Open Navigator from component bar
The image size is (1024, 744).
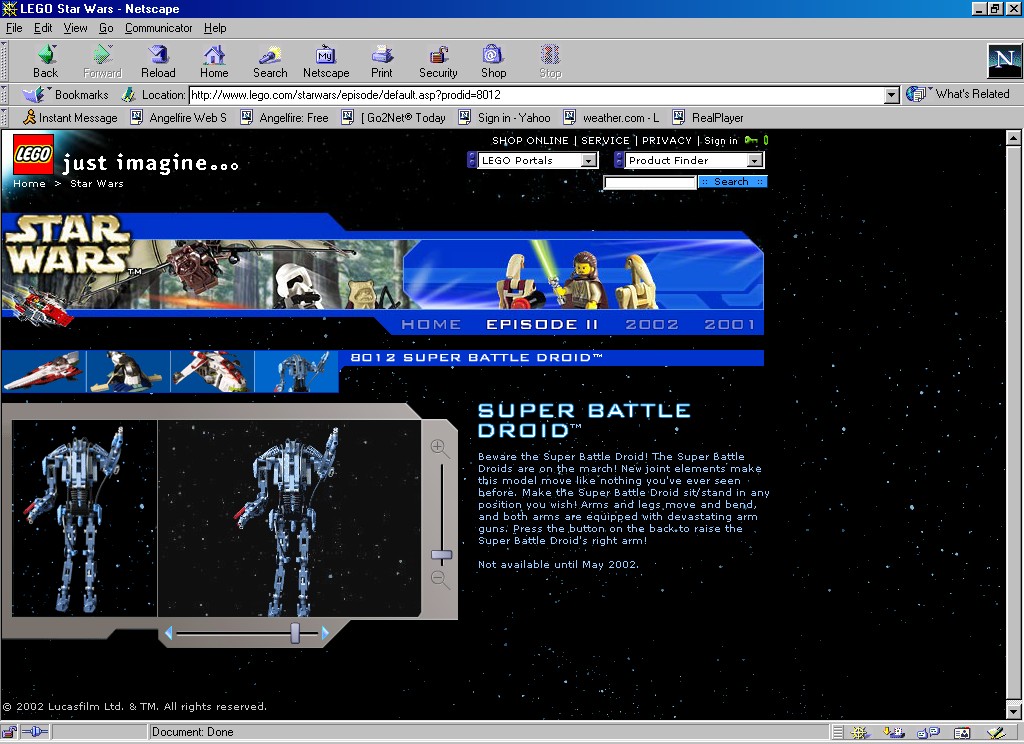tap(858, 732)
